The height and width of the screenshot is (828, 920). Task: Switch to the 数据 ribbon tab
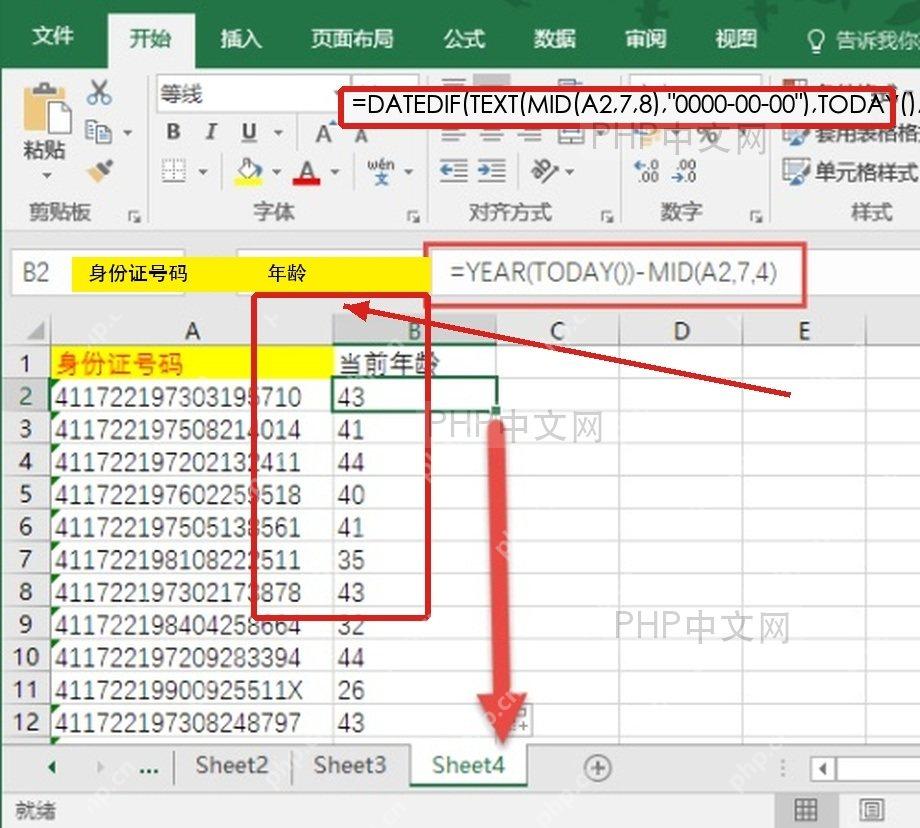[x=554, y=39]
